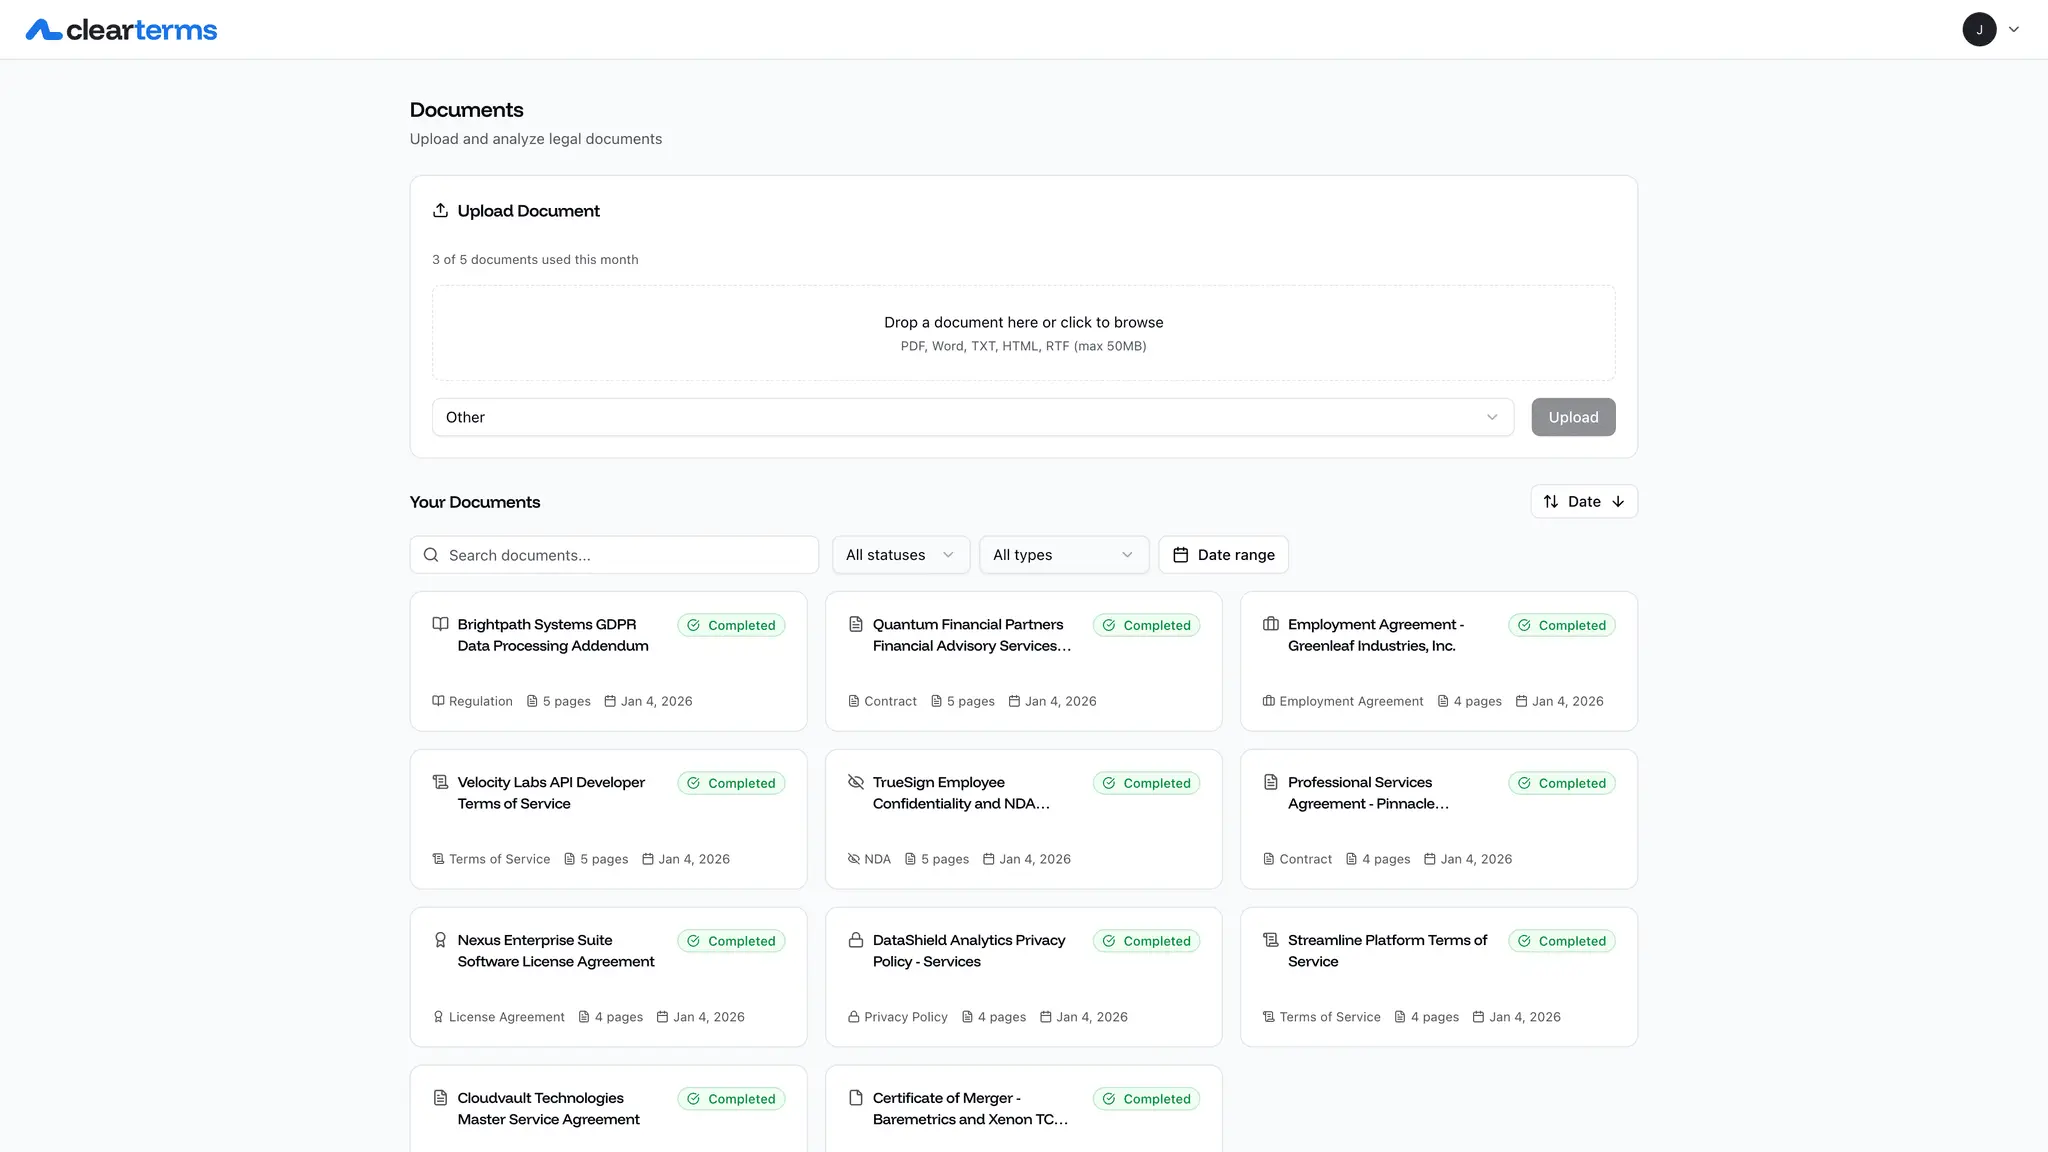
Task: Click Privacy Policy tag on DataShield card
Action: pyautogui.click(x=897, y=1017)
